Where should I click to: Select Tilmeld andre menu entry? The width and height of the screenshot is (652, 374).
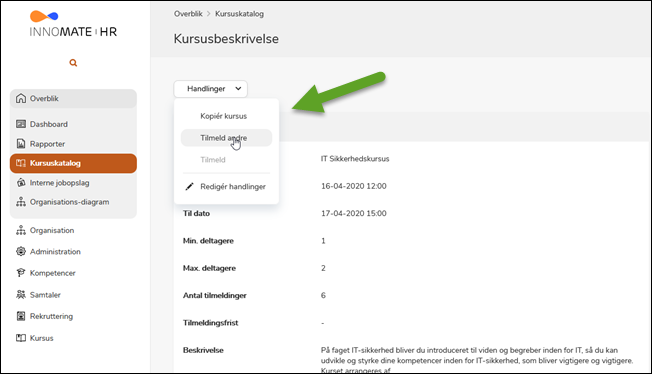pos(226,138)
